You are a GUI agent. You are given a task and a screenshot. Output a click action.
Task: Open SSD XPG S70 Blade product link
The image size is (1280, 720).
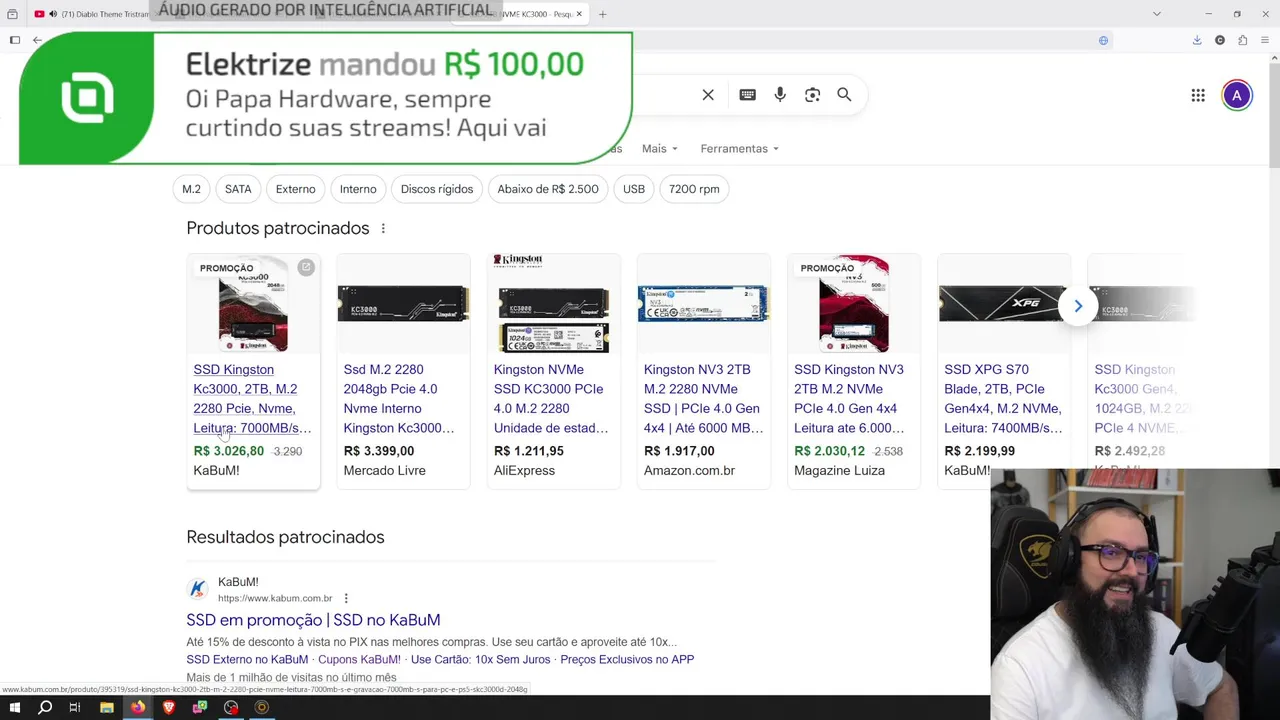pos(1003,399)
